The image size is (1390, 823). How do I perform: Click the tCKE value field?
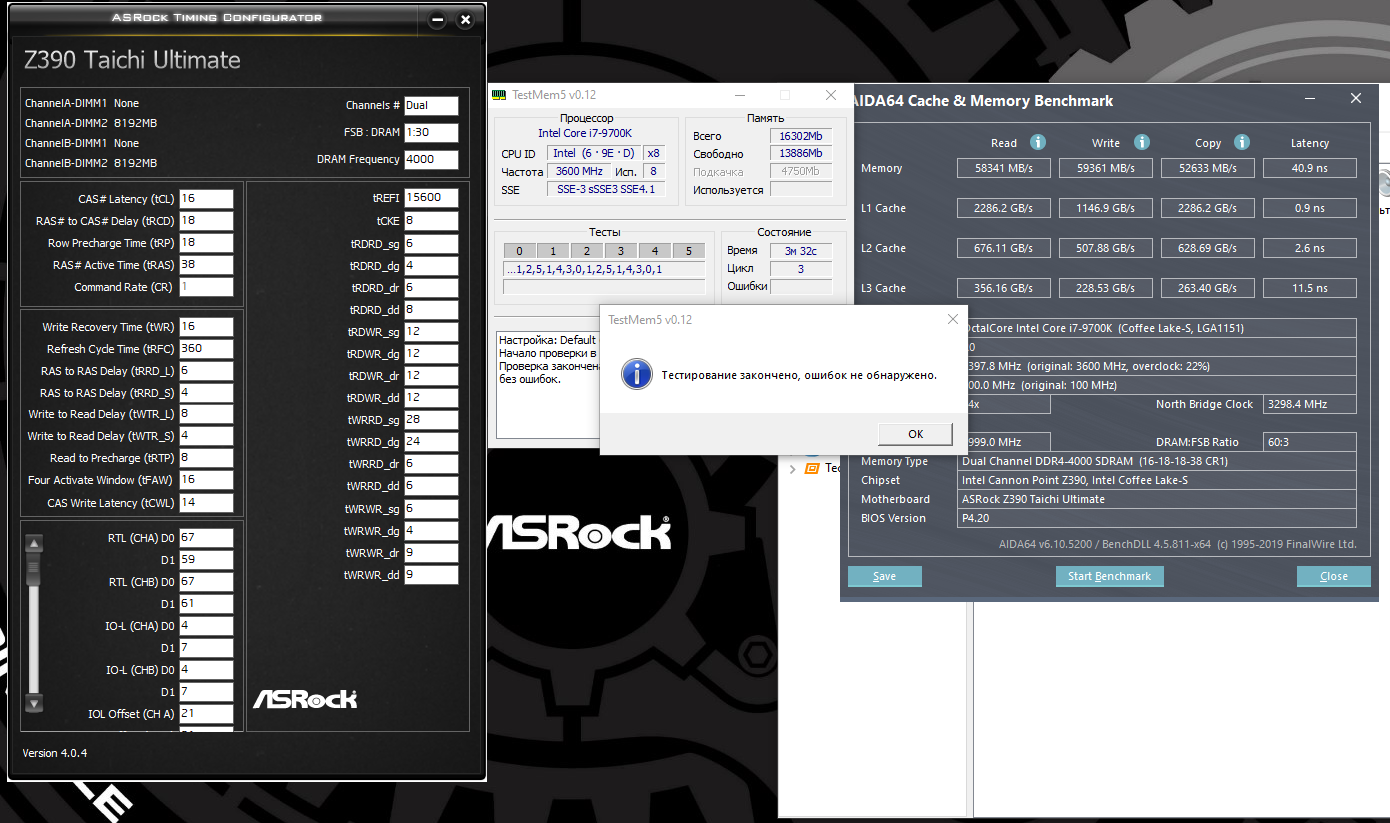(x=431, y=221)
